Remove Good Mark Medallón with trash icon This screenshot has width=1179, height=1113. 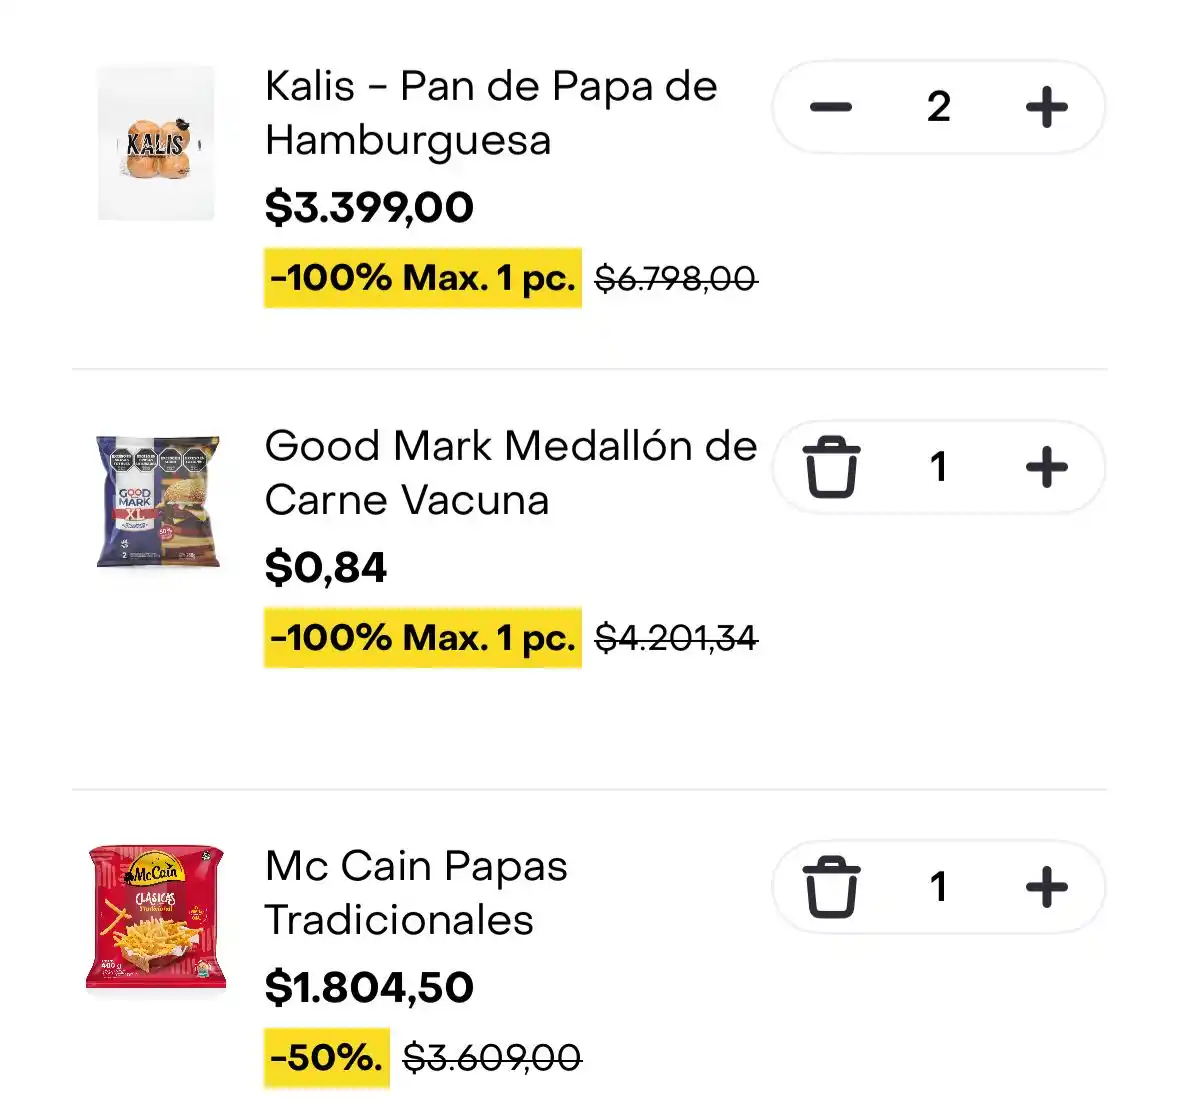[831, 466]
